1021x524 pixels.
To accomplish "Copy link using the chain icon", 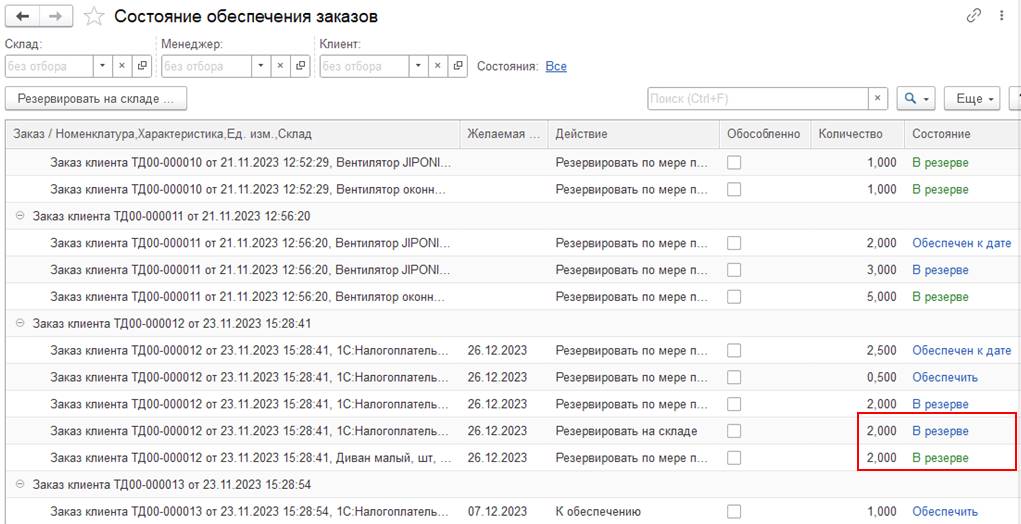I will point(973,16).
